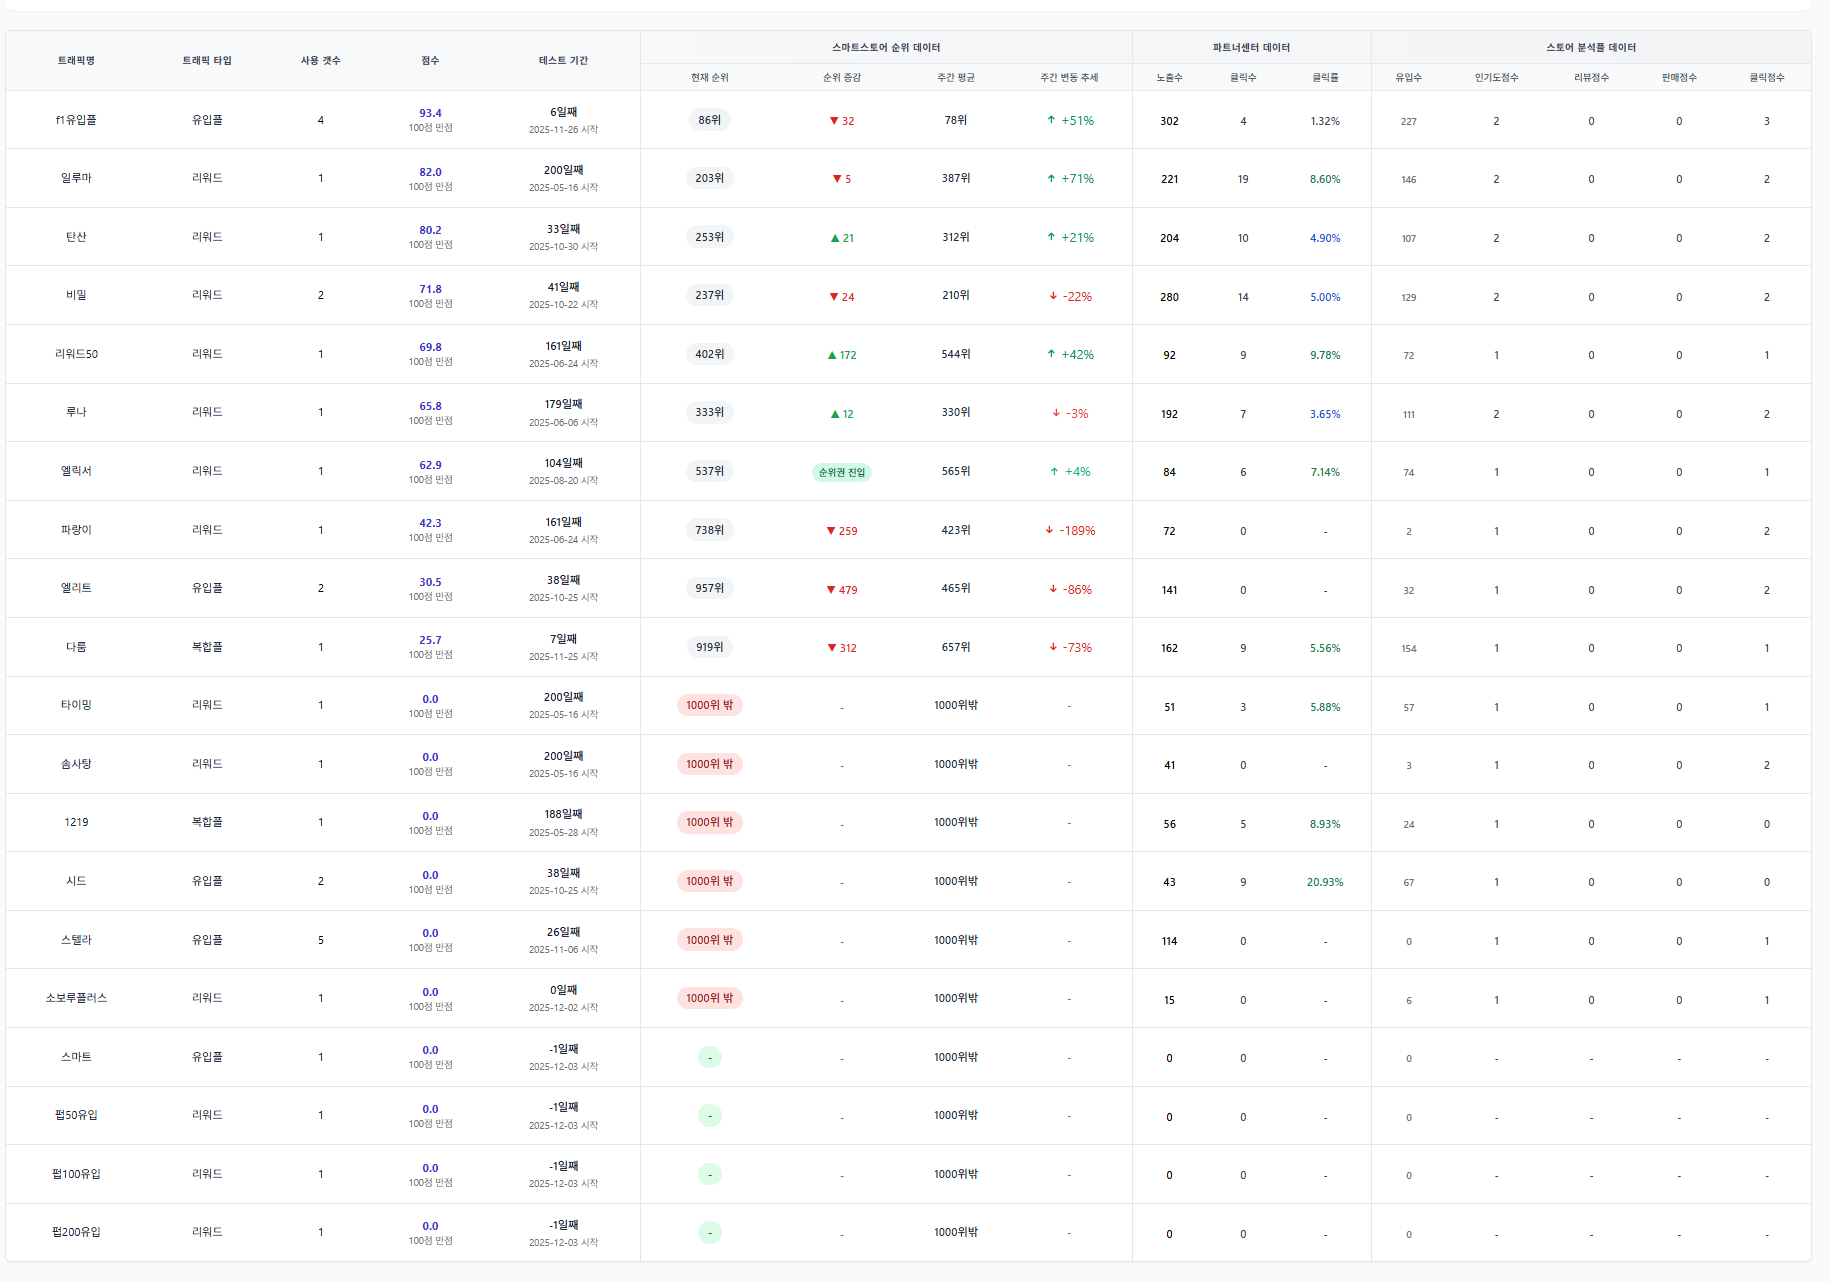The image size is (1834, 1282).
Task: Select the 비밀 traffic name
Action: point(76,295)
